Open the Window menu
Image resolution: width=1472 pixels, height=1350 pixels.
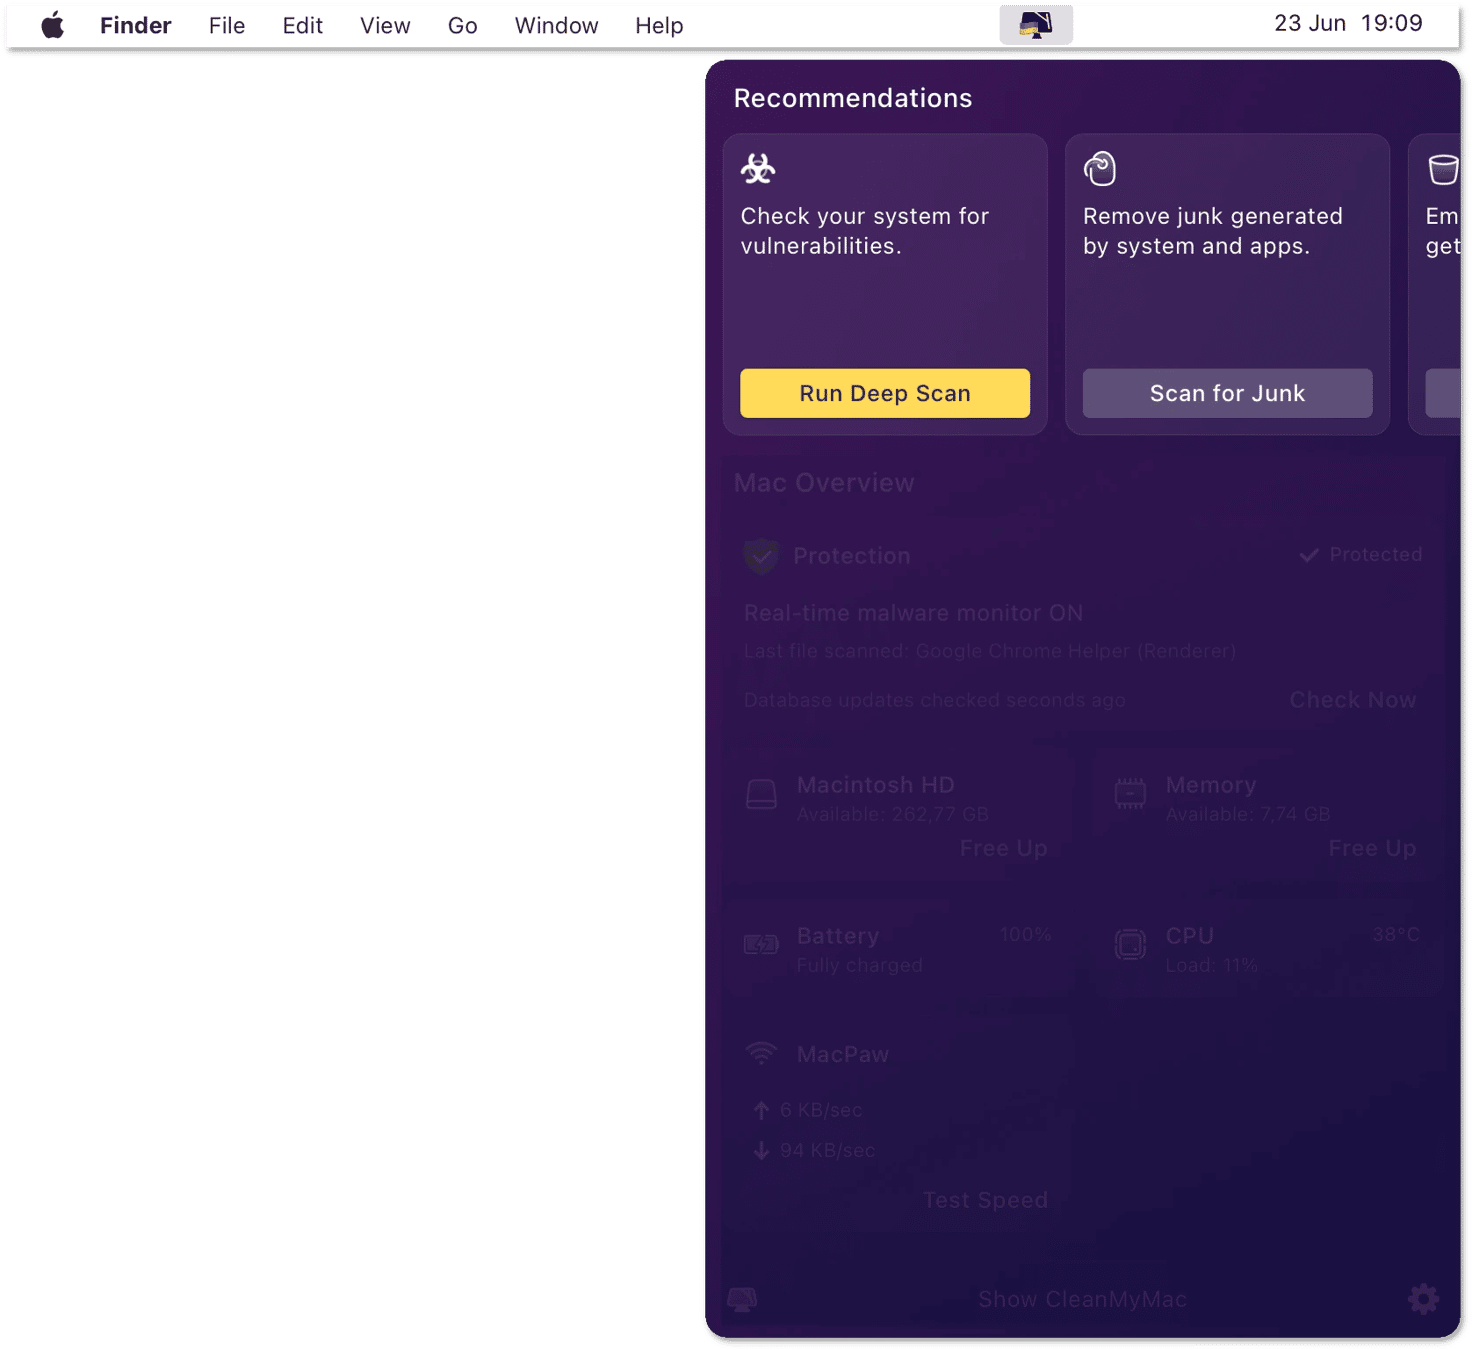[557, 26]
